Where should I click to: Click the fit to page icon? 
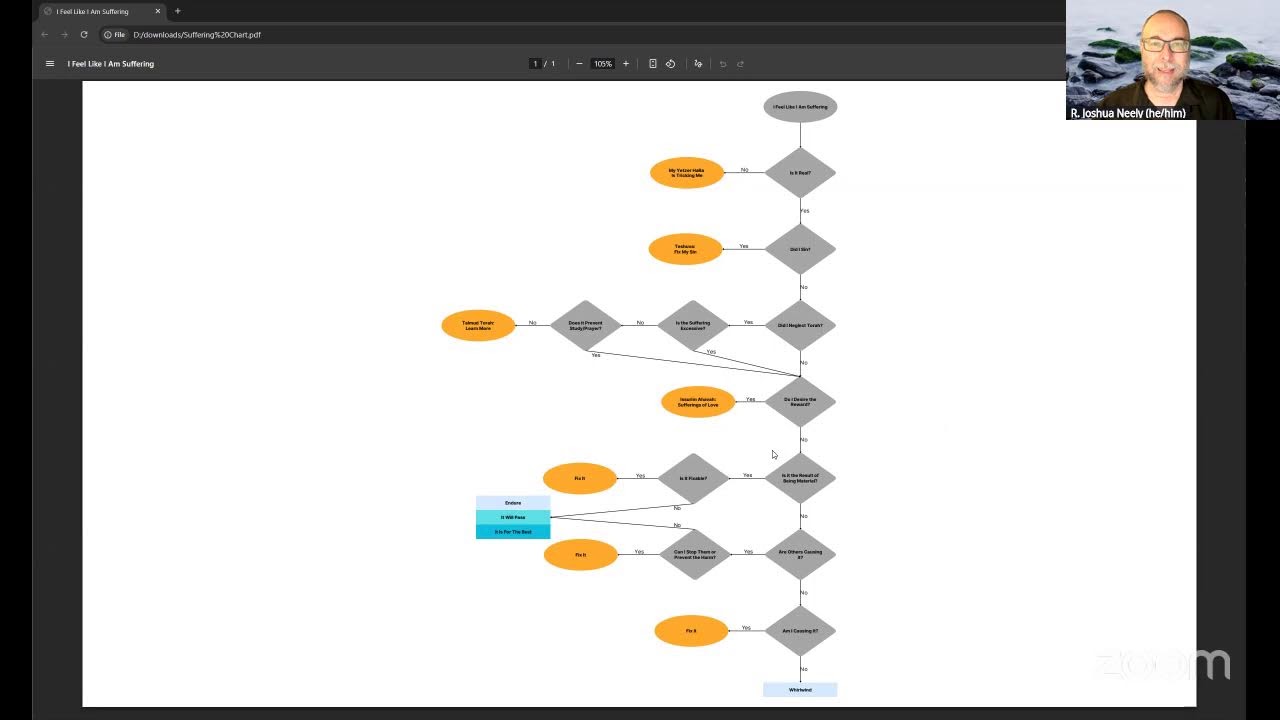tap(652, 64)
